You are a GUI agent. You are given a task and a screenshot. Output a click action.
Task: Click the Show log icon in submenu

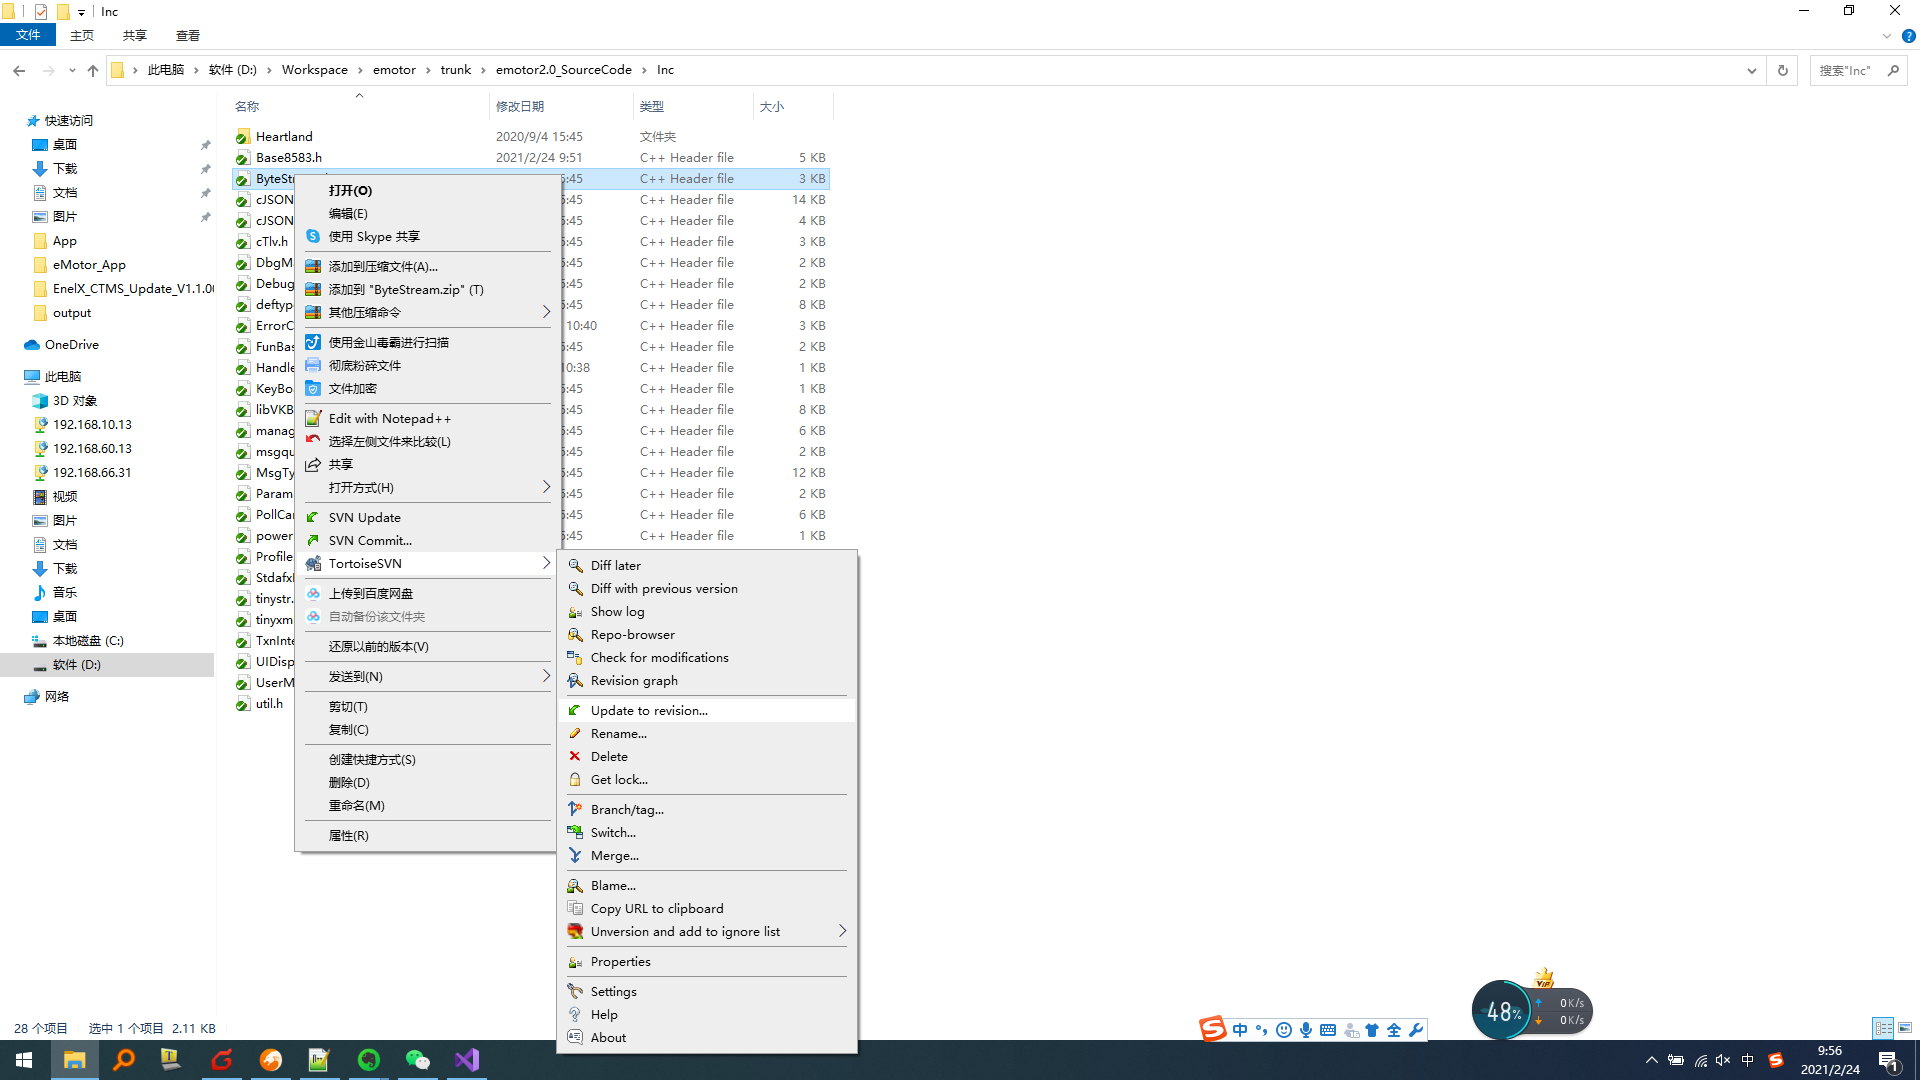click(617, 611)
